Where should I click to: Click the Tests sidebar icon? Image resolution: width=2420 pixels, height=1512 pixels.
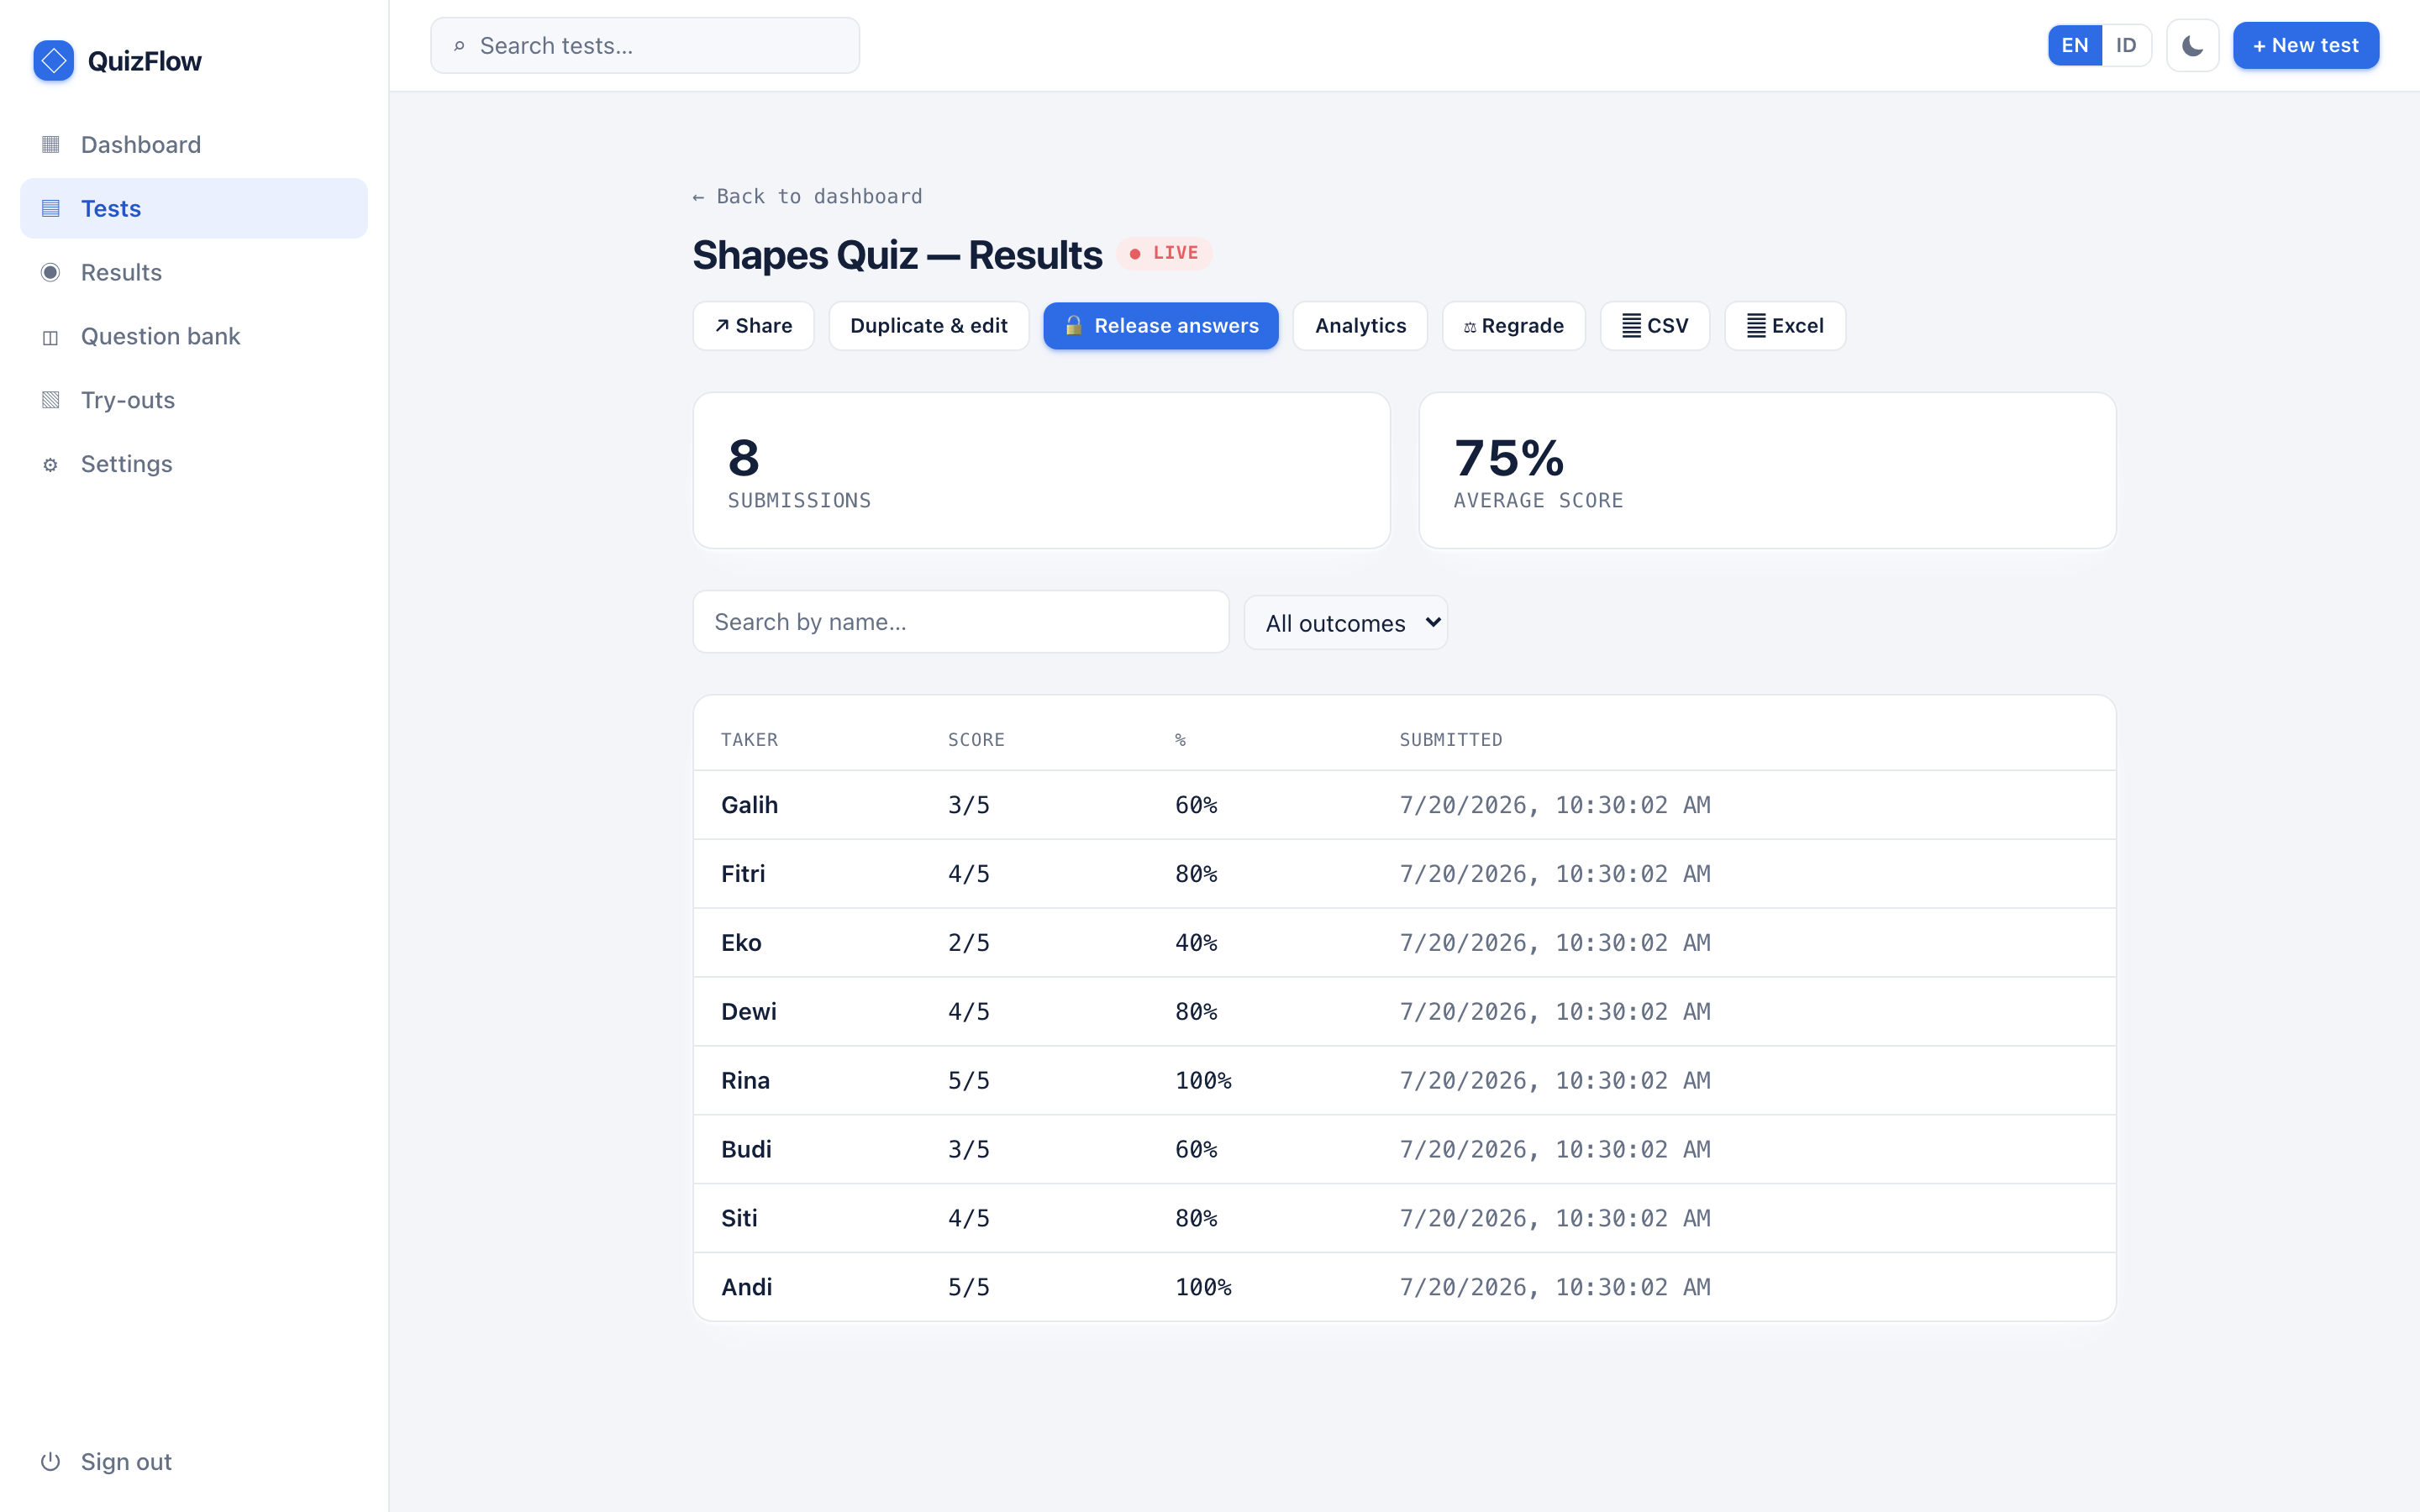pos(51,209)
